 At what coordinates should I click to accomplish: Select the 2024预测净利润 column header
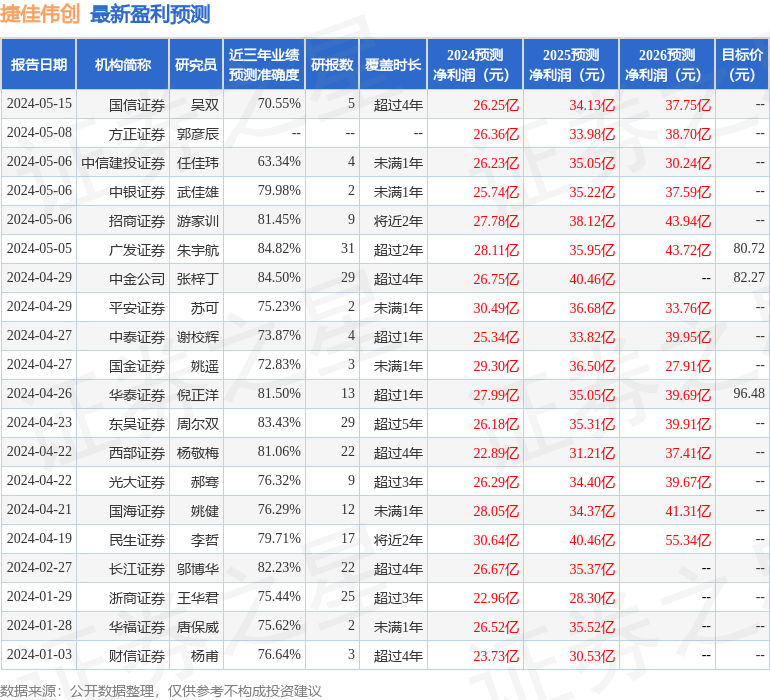coord(475,64)
